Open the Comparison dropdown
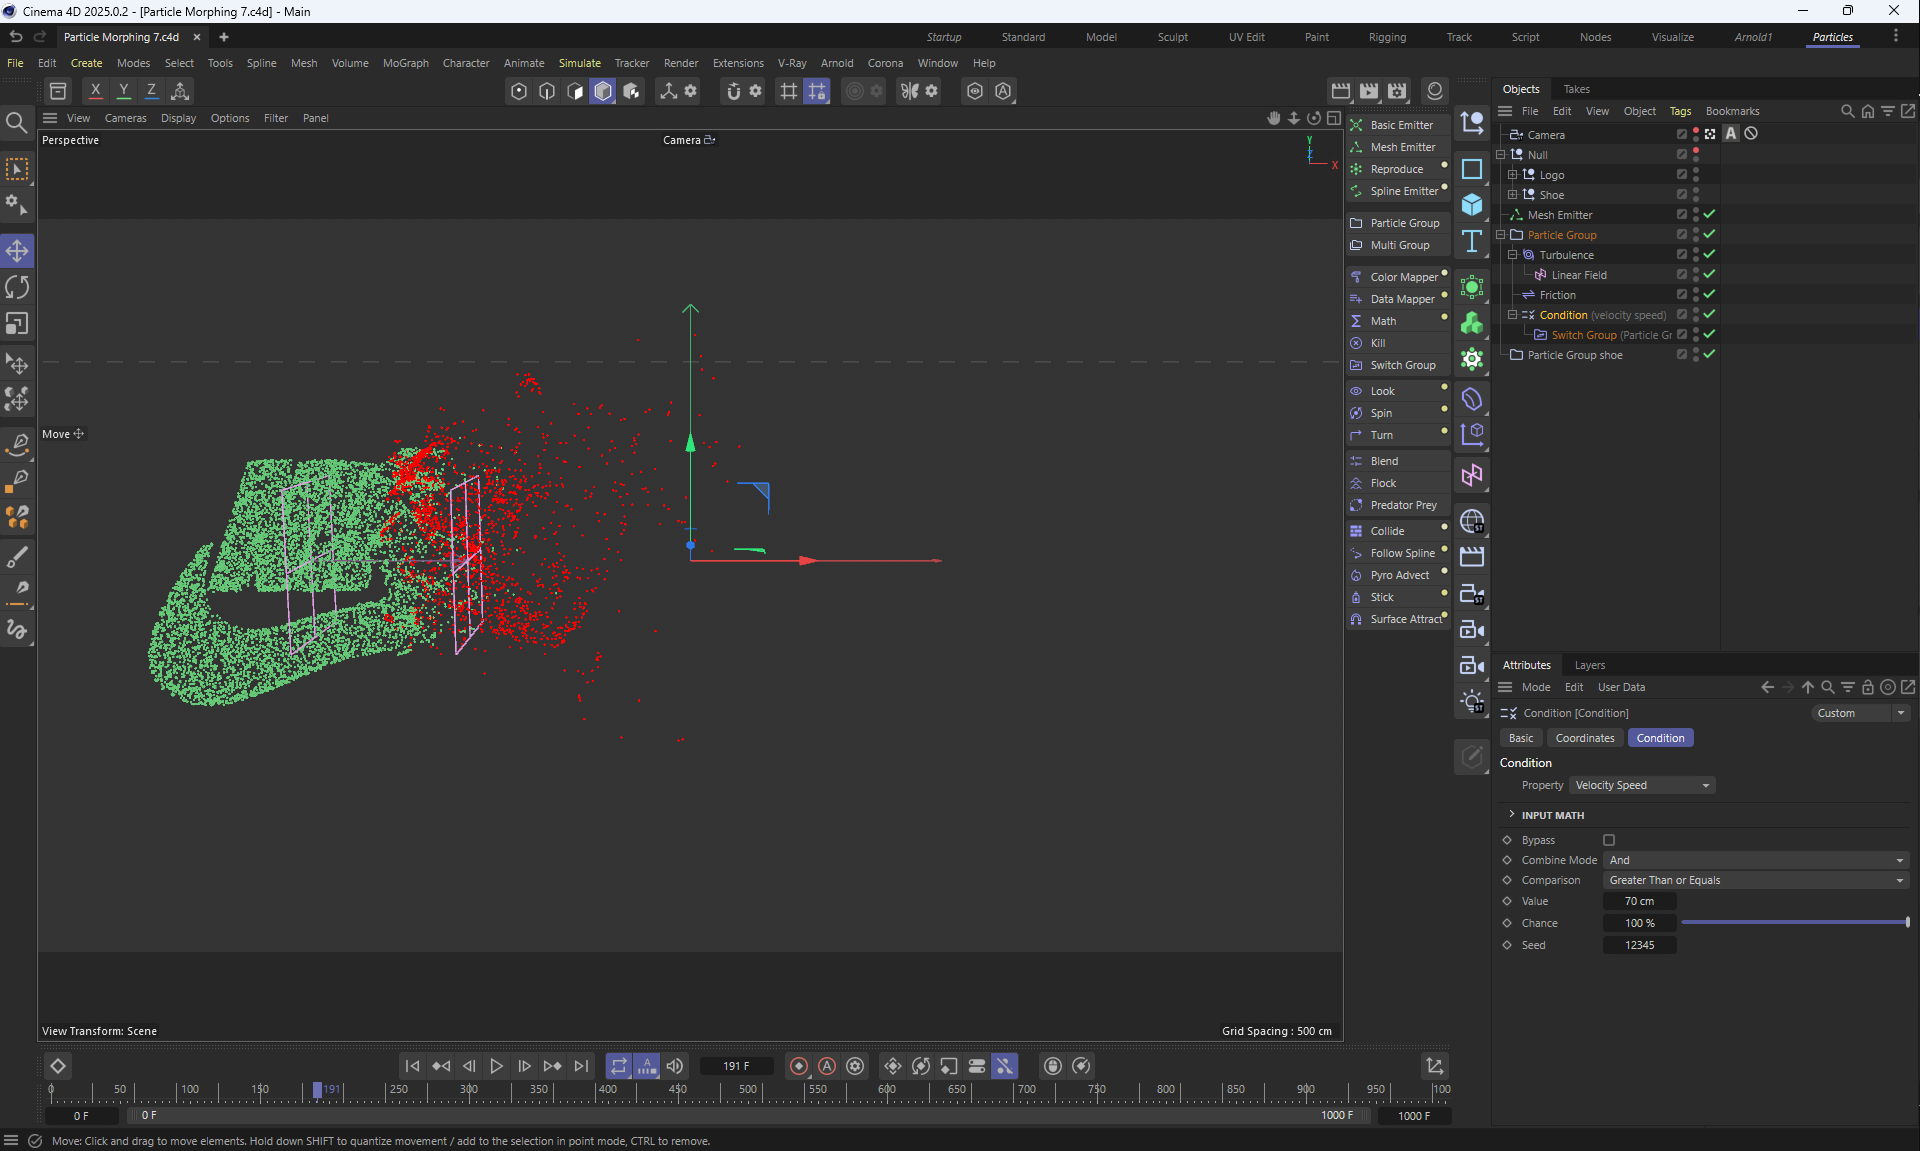Screen dimensions: 1920x1151 1755,880
